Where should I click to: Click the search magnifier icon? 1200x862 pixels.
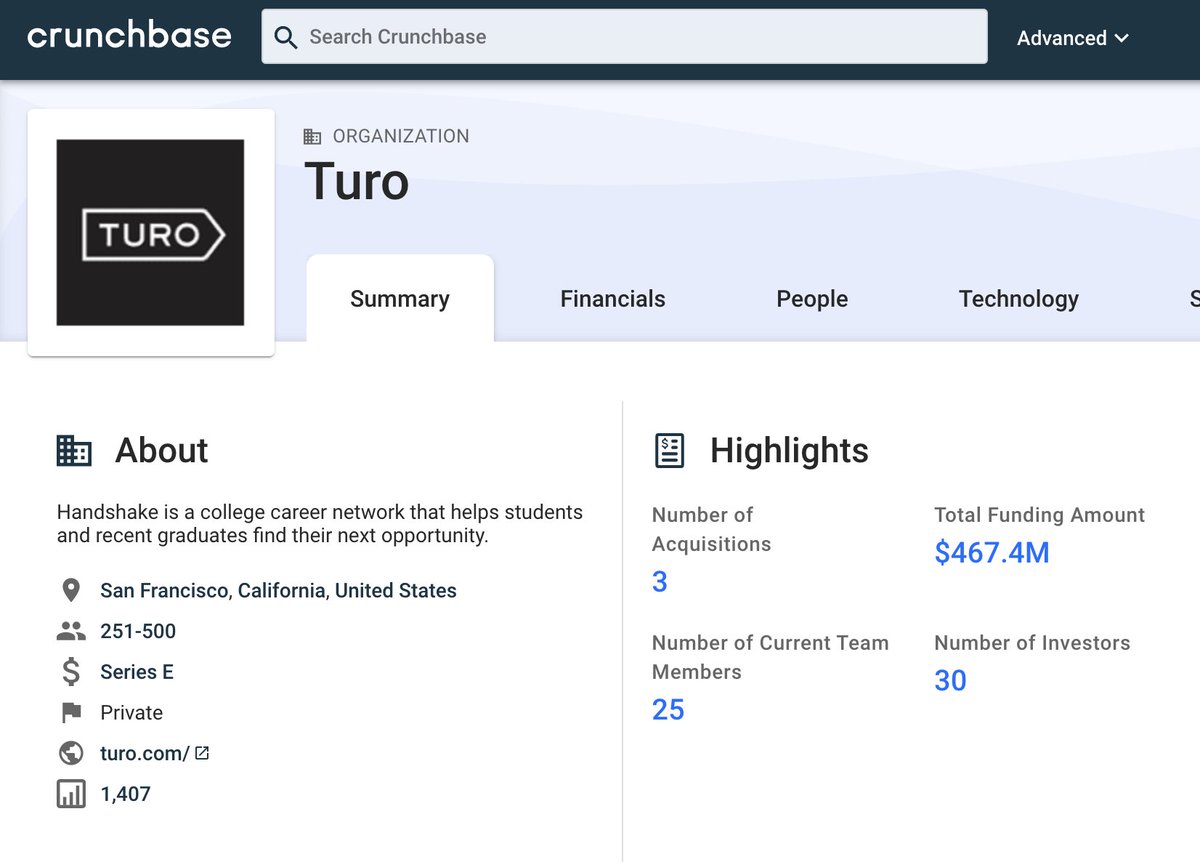pos(285,37)
